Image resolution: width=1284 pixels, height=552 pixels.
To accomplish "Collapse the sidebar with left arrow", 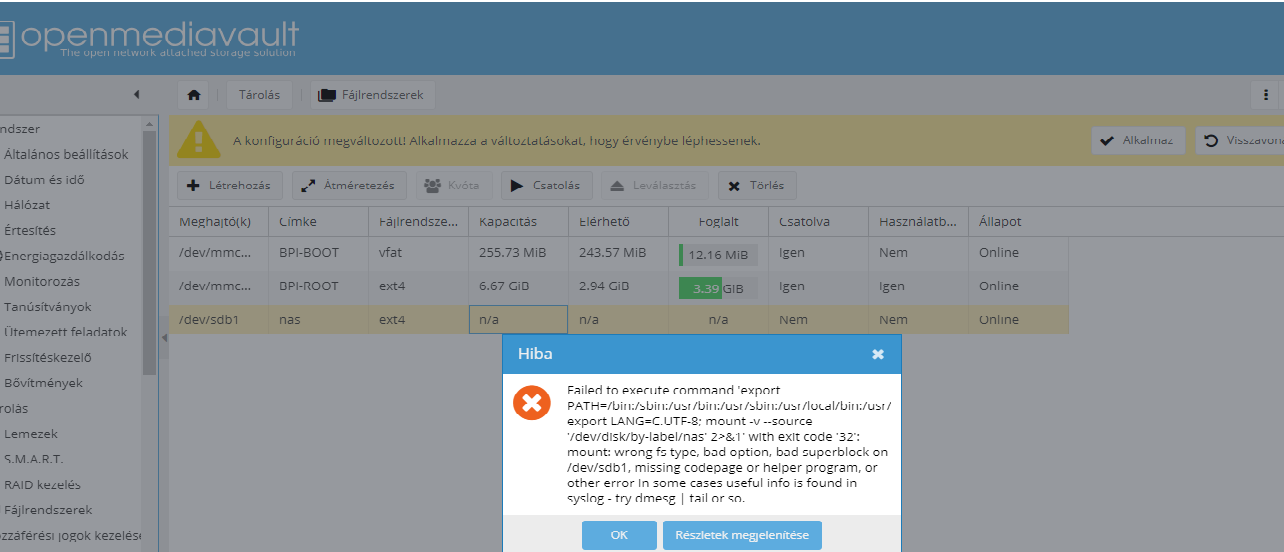I will 136,95.
